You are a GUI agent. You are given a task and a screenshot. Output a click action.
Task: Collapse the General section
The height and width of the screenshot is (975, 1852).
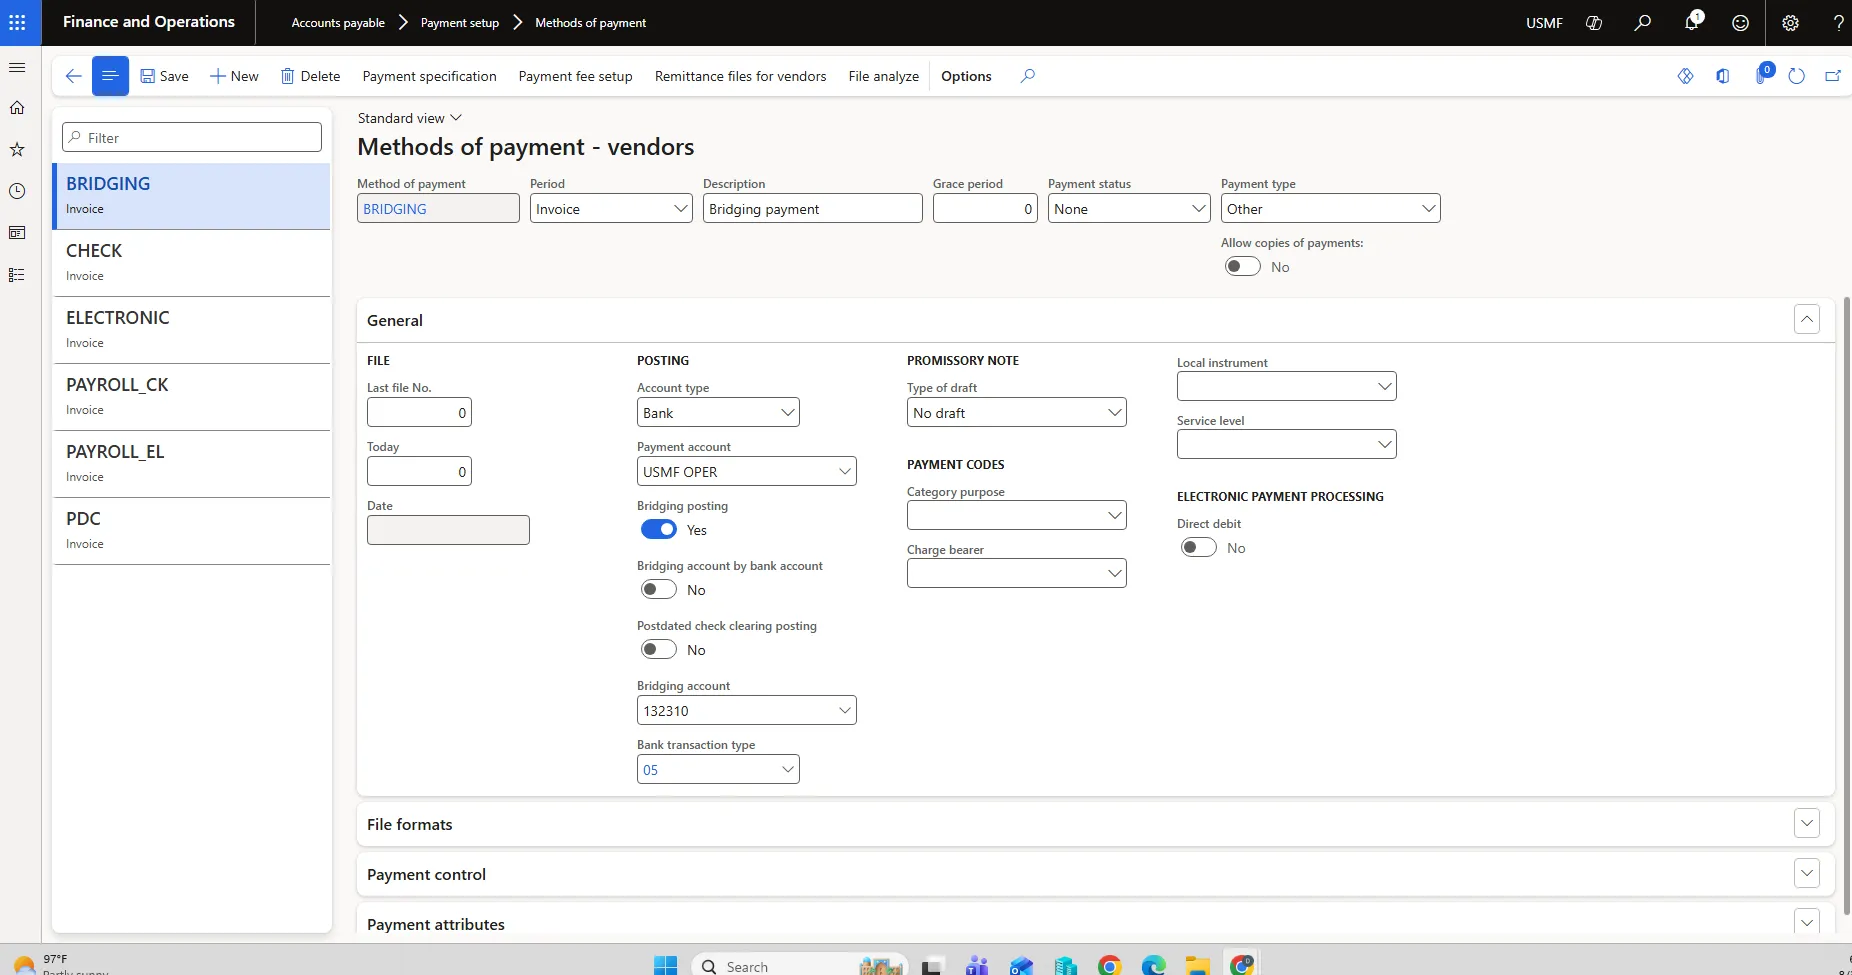pos(1806,320)
